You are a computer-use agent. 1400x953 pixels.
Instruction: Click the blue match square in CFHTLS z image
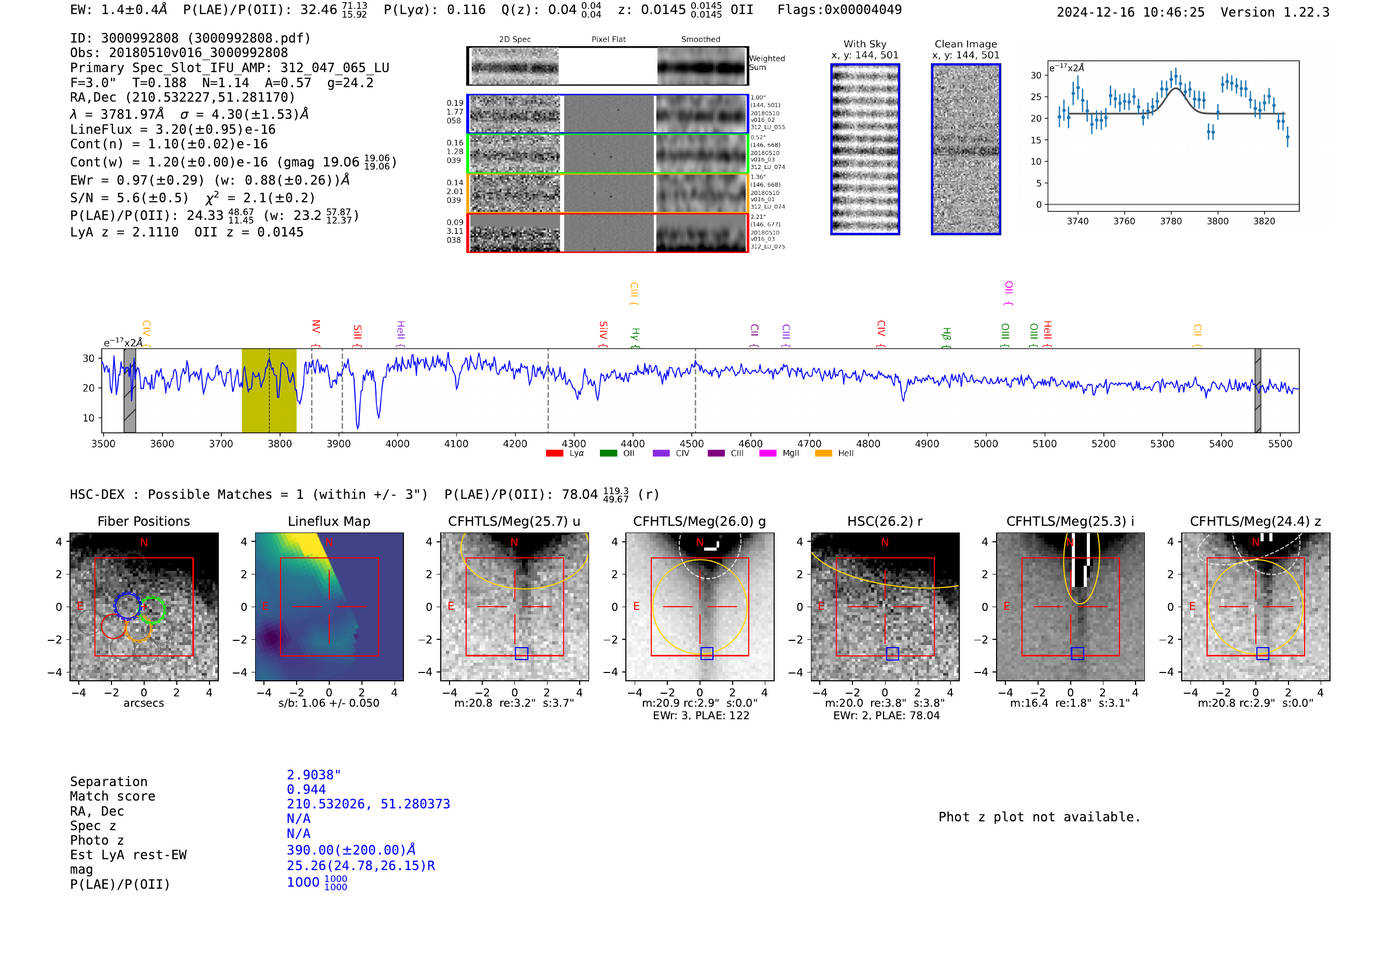click(x=1263, y=653)
